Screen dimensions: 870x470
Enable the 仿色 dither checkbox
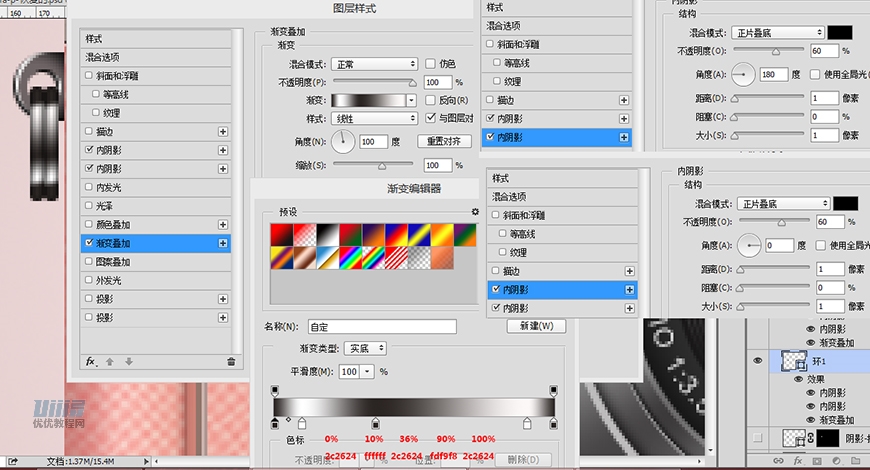click(430, 64)
